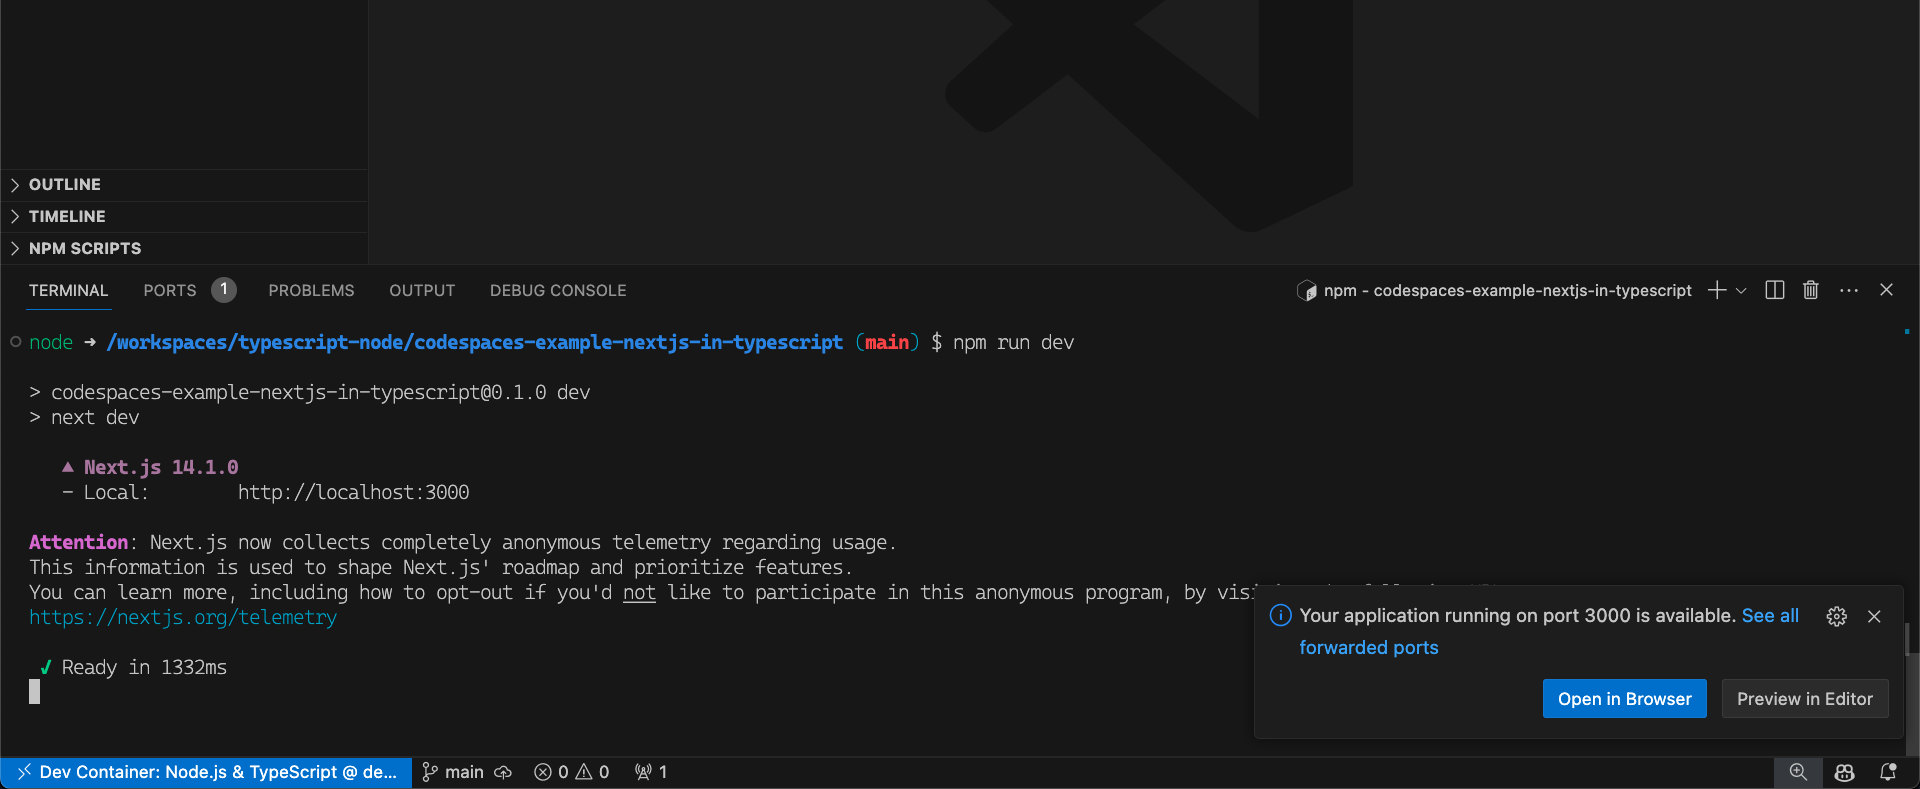Open notifications bell in status bar

(x=1888, y=772)
